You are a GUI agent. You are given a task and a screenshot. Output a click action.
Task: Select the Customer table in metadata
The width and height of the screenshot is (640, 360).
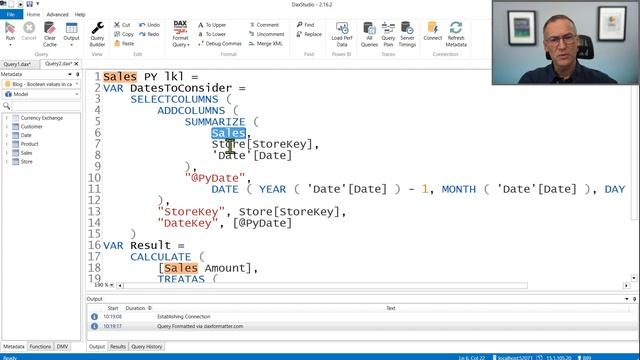click(x=31, y=127)
